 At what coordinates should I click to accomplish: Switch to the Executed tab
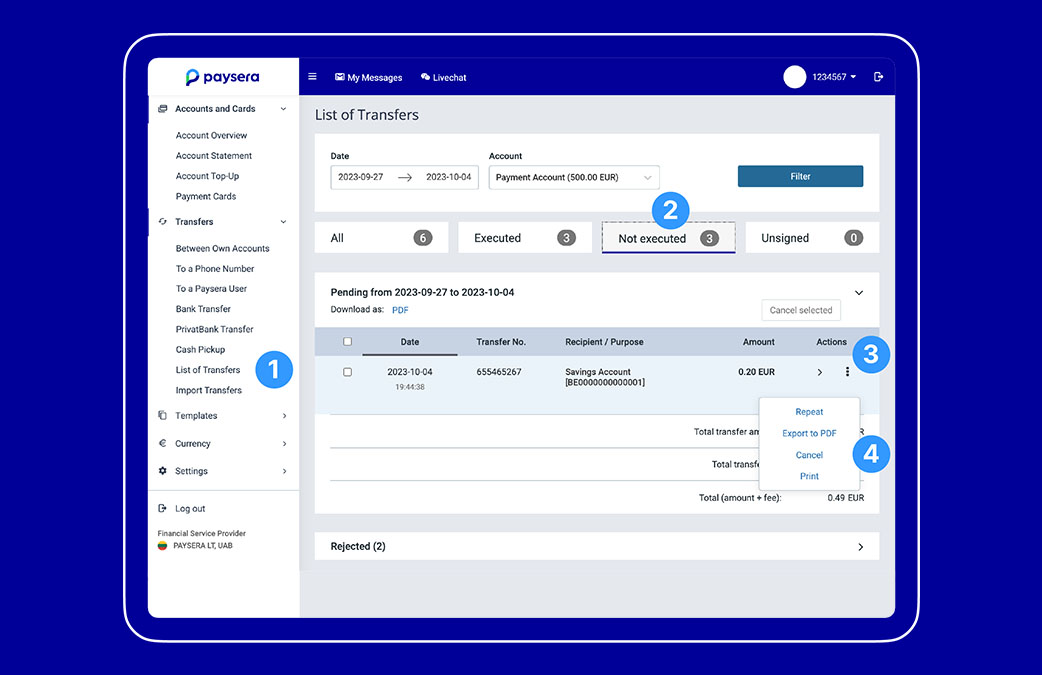coord(525,238)
